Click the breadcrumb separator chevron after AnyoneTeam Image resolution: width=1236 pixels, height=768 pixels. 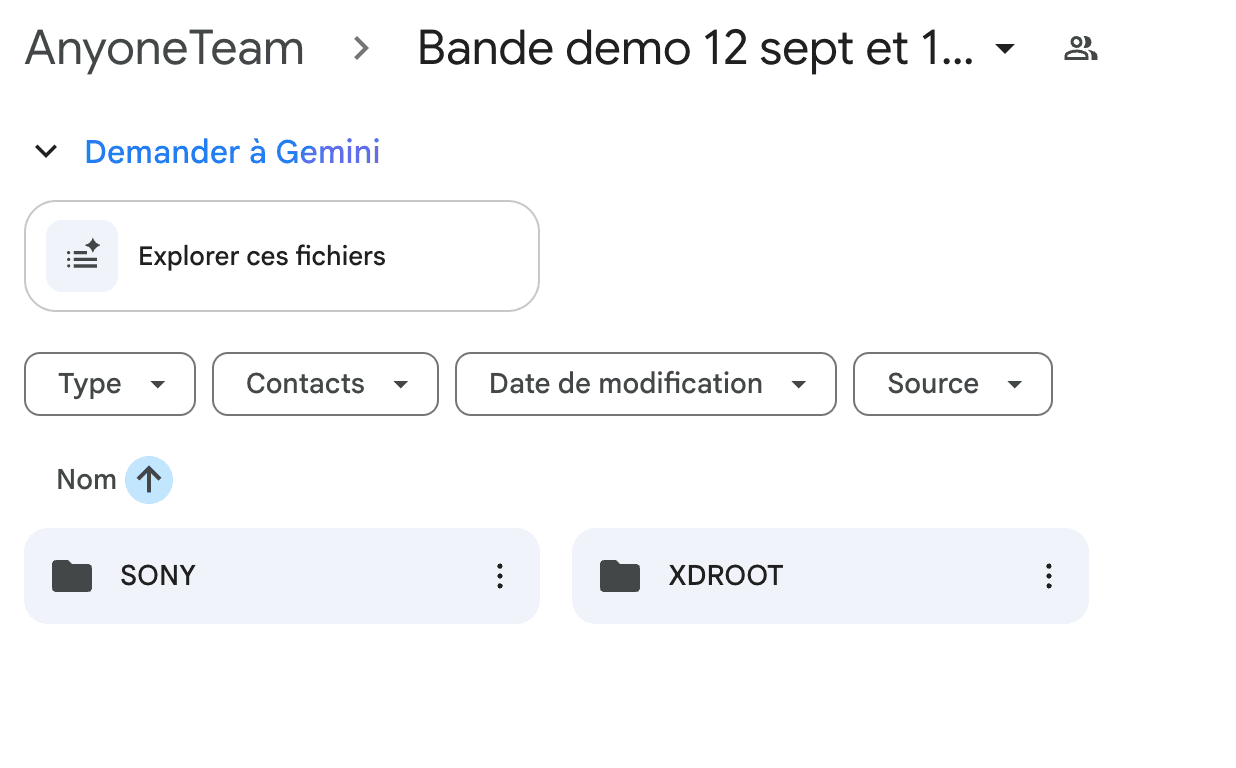click(359, 47)
